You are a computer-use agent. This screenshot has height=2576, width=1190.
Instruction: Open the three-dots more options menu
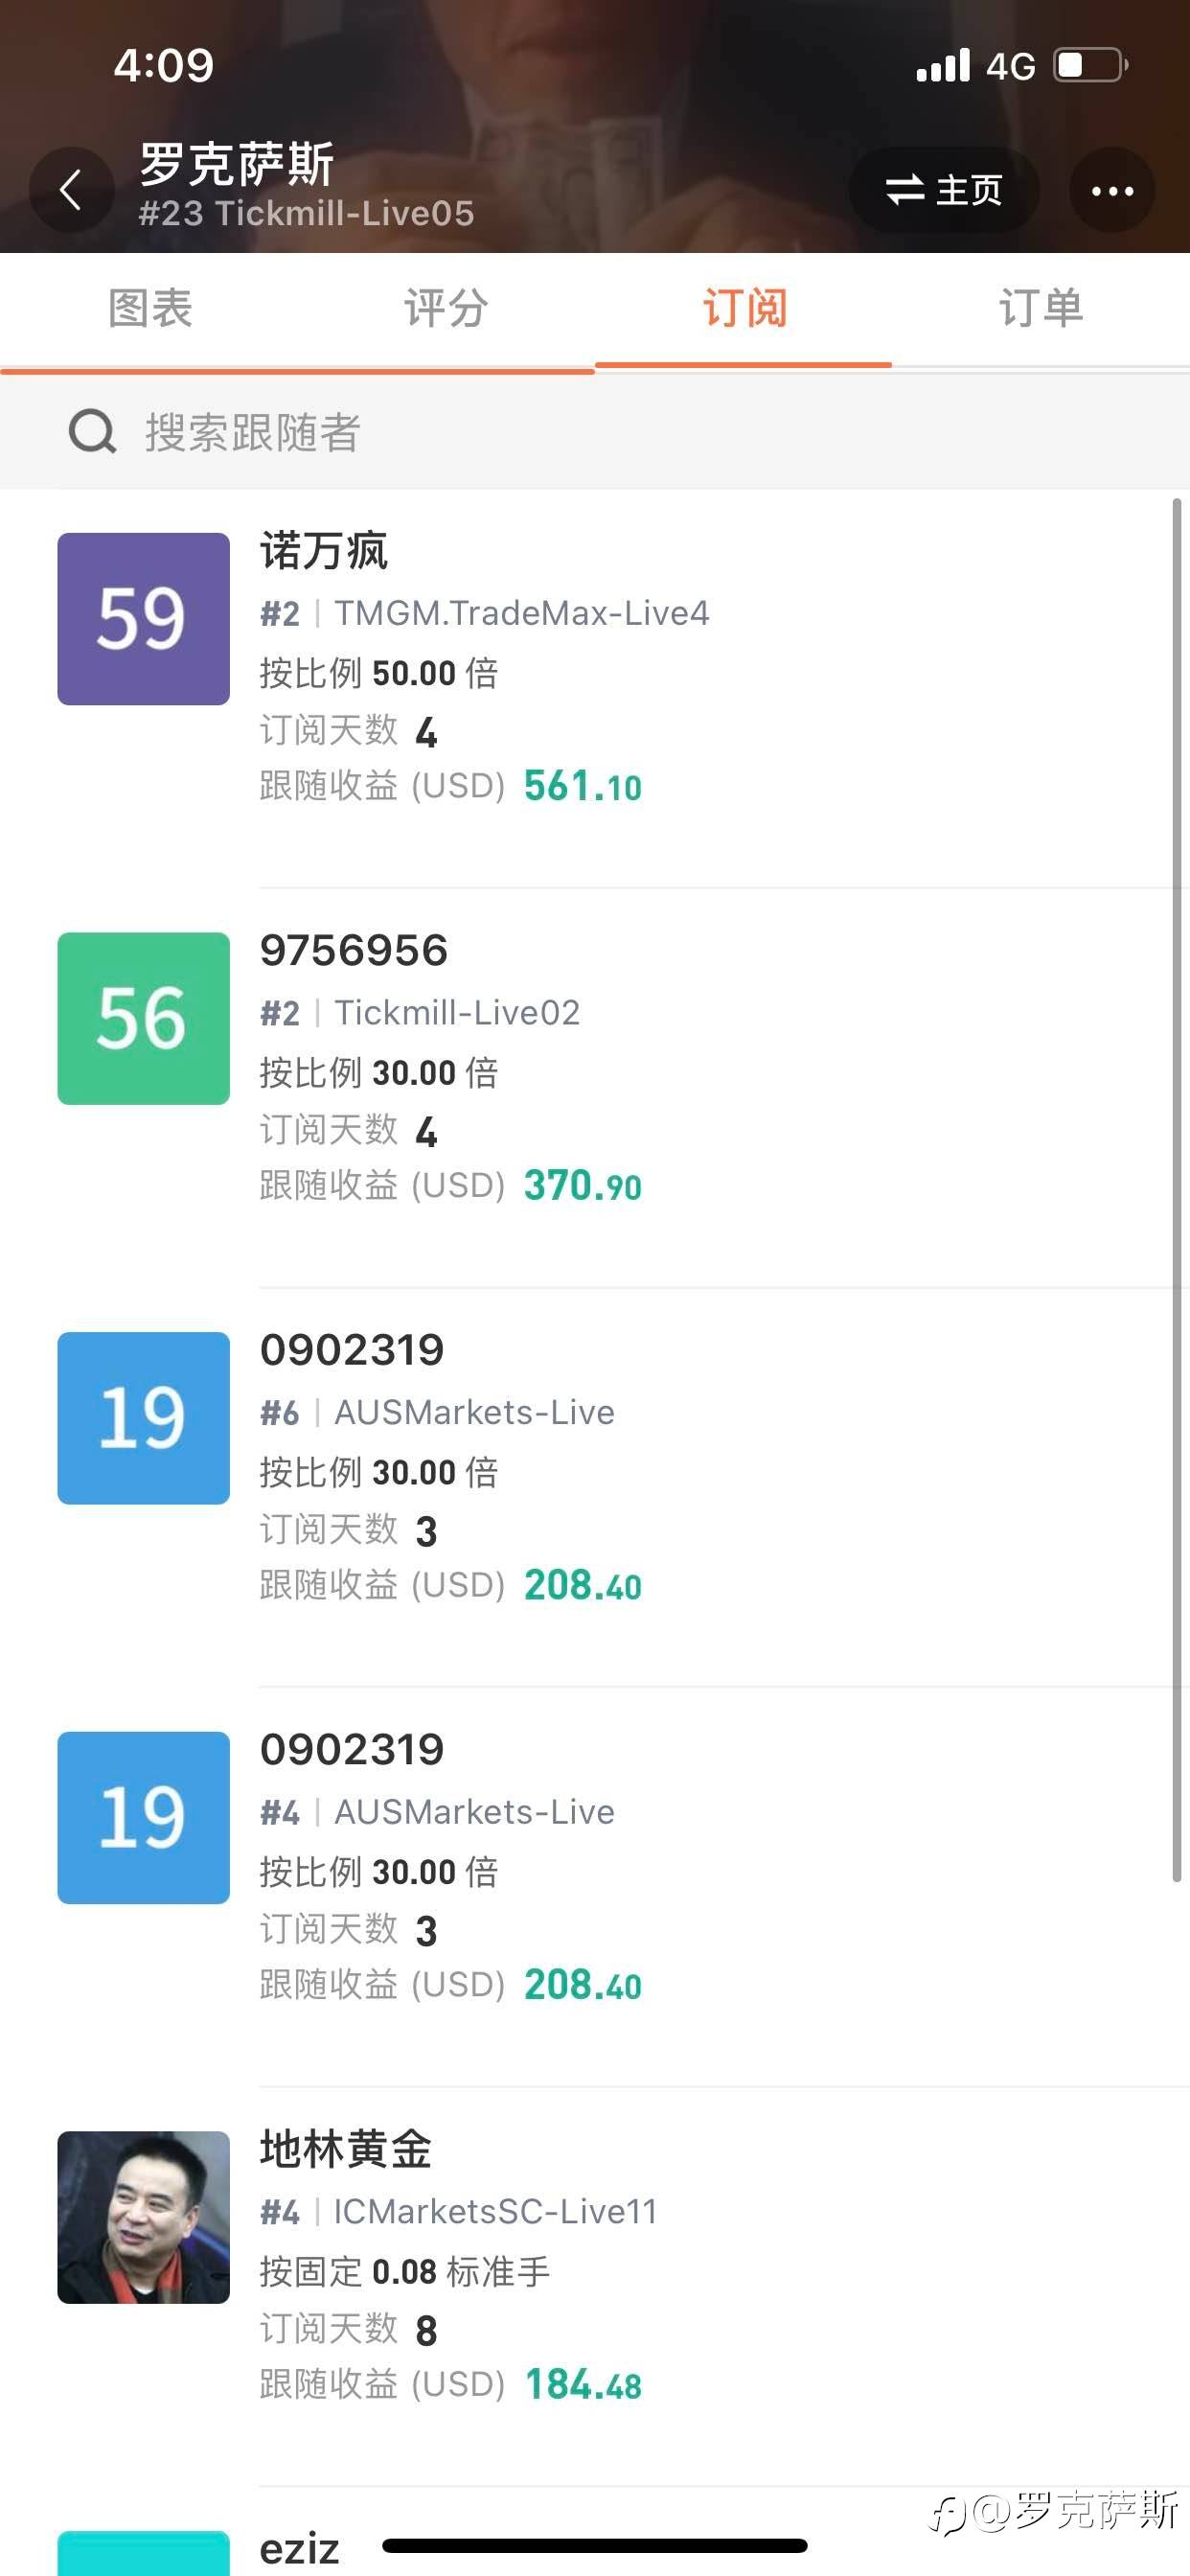1112,190
